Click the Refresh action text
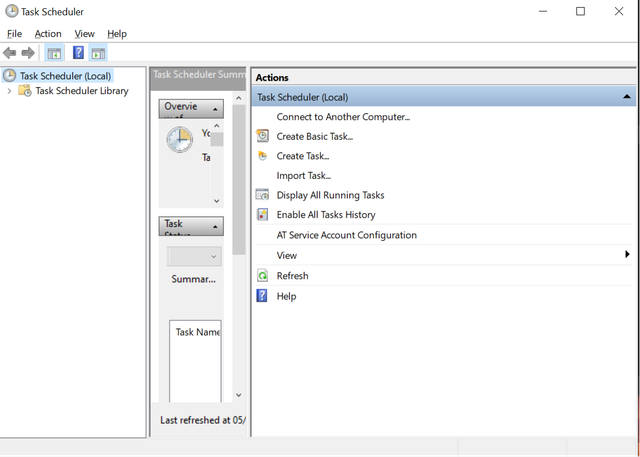This screenshot has width=640, height=457. coord(292,276)
